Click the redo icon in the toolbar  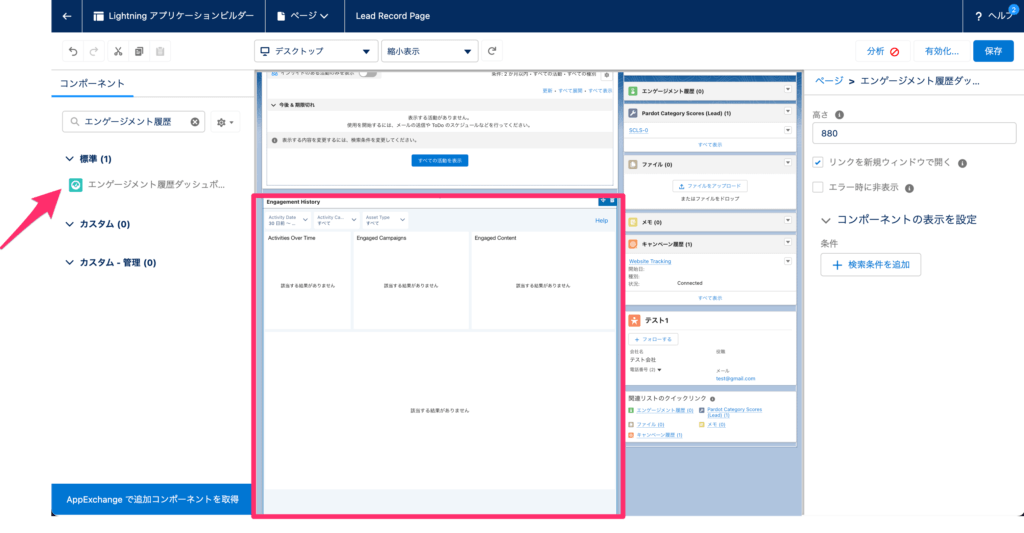94,51
